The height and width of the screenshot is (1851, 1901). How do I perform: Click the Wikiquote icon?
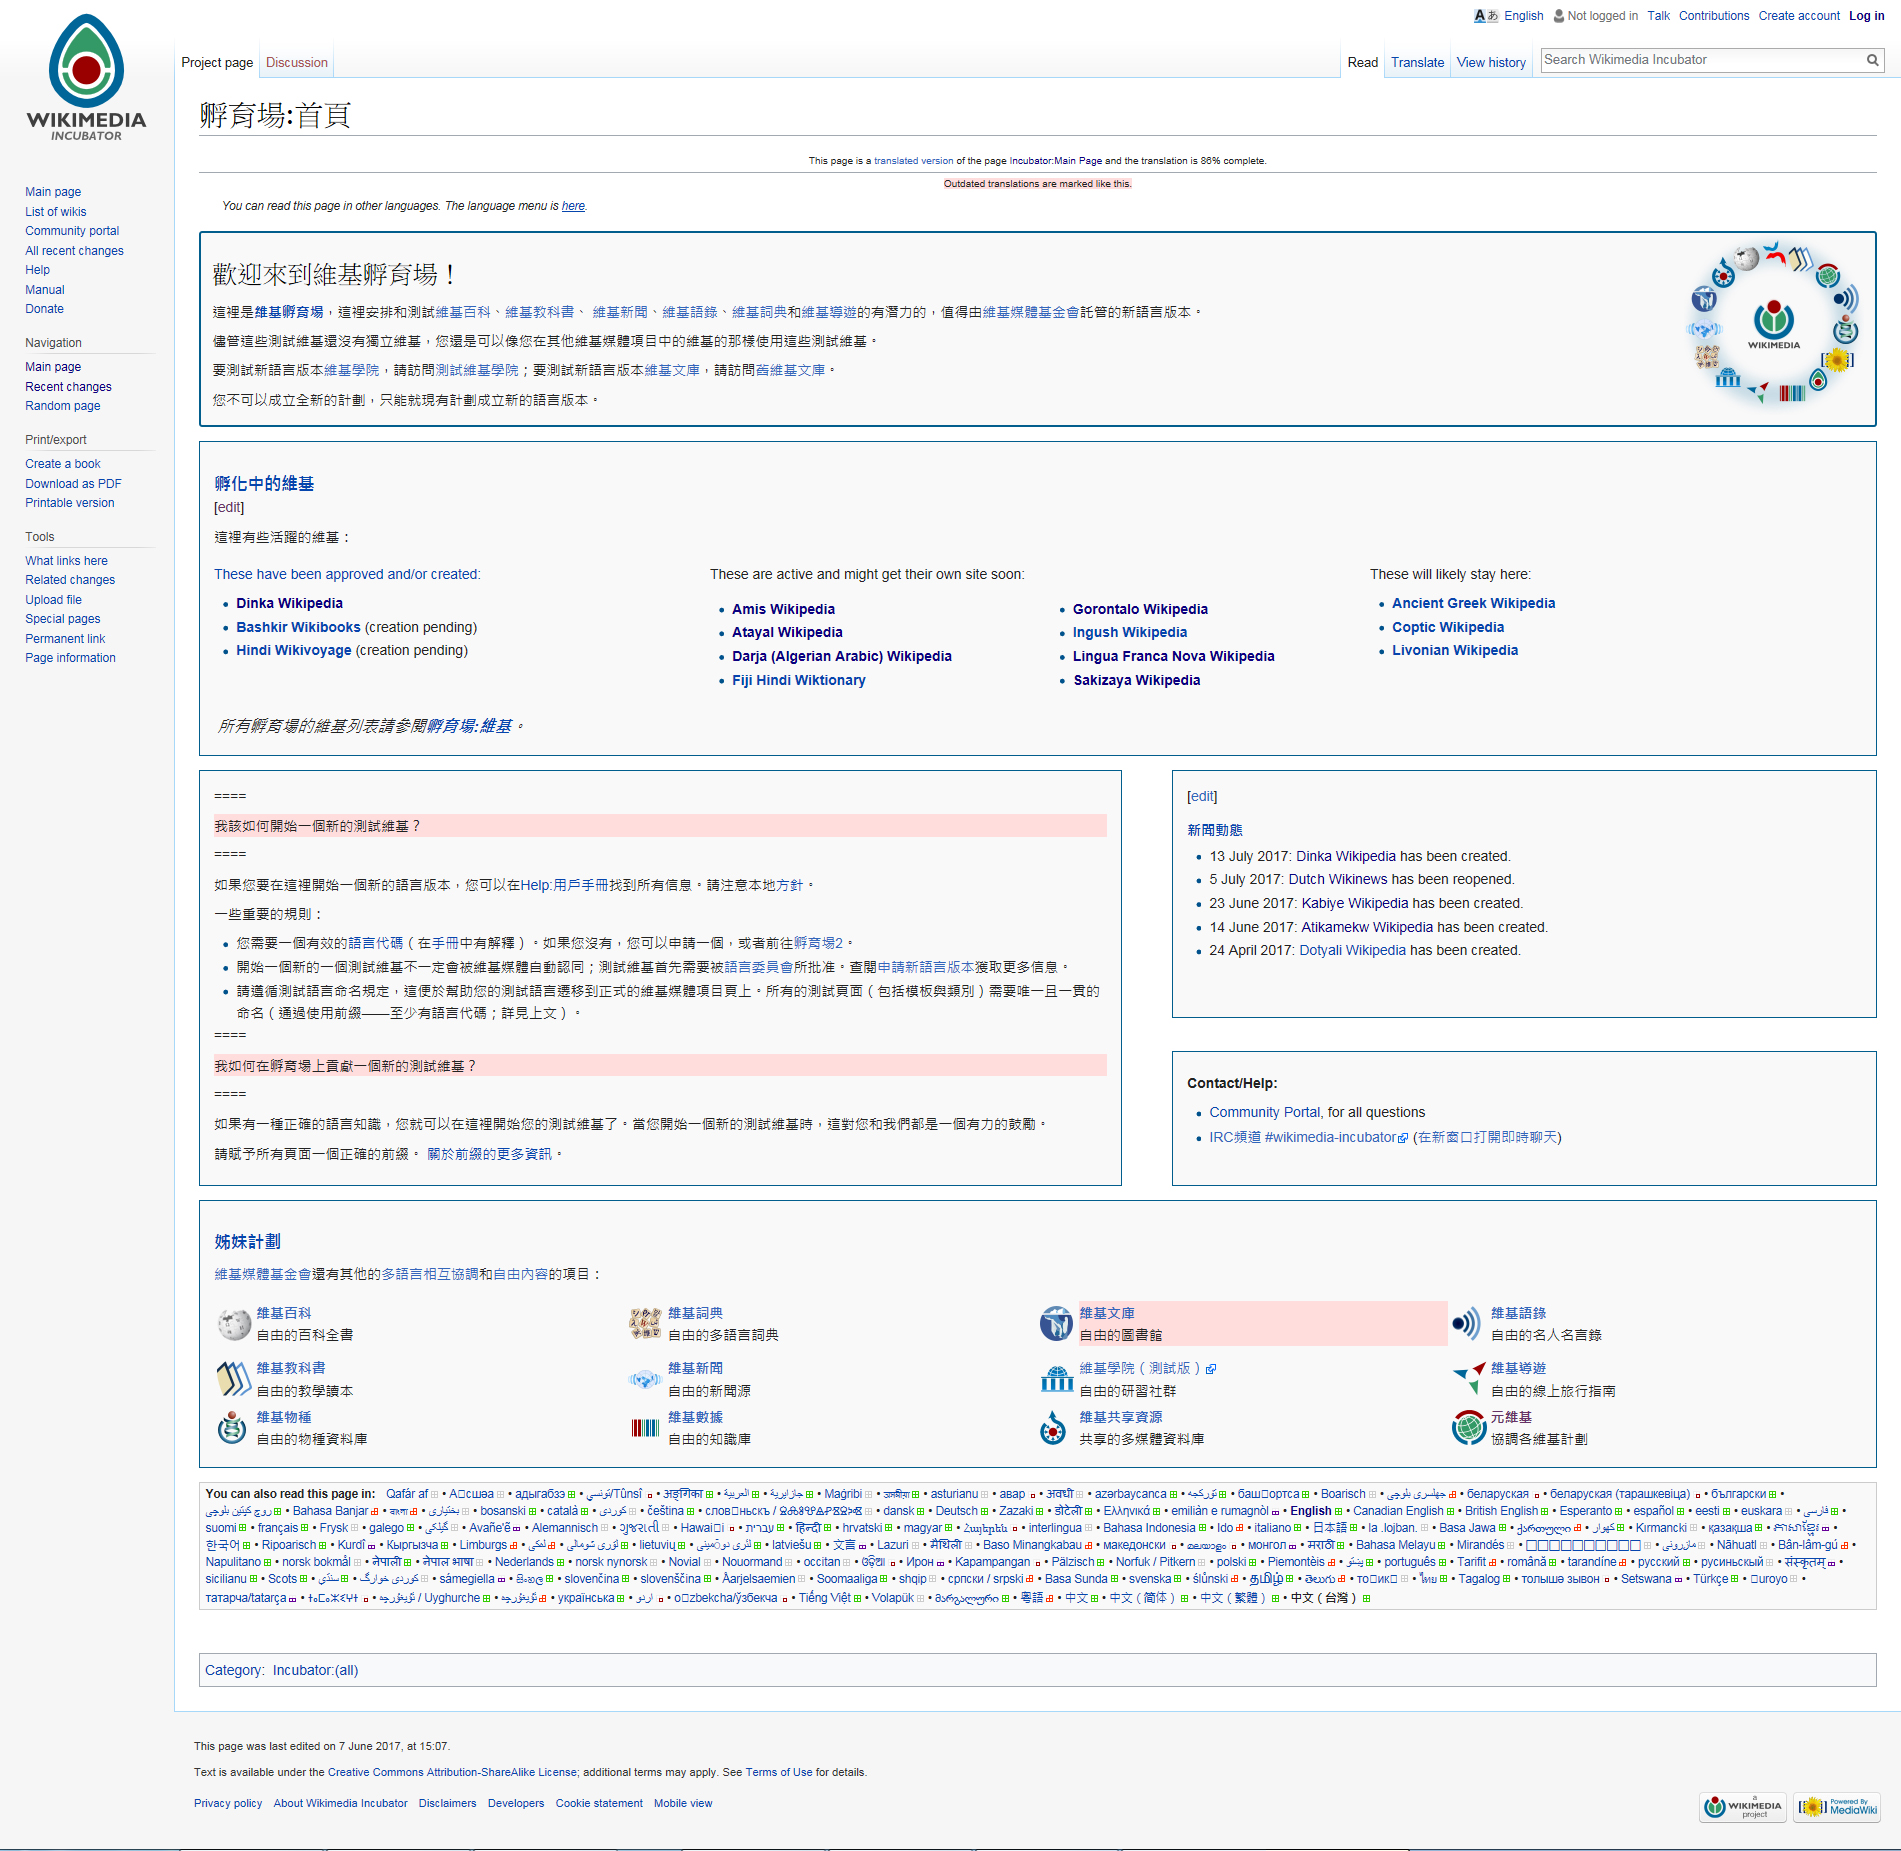1467,1324
